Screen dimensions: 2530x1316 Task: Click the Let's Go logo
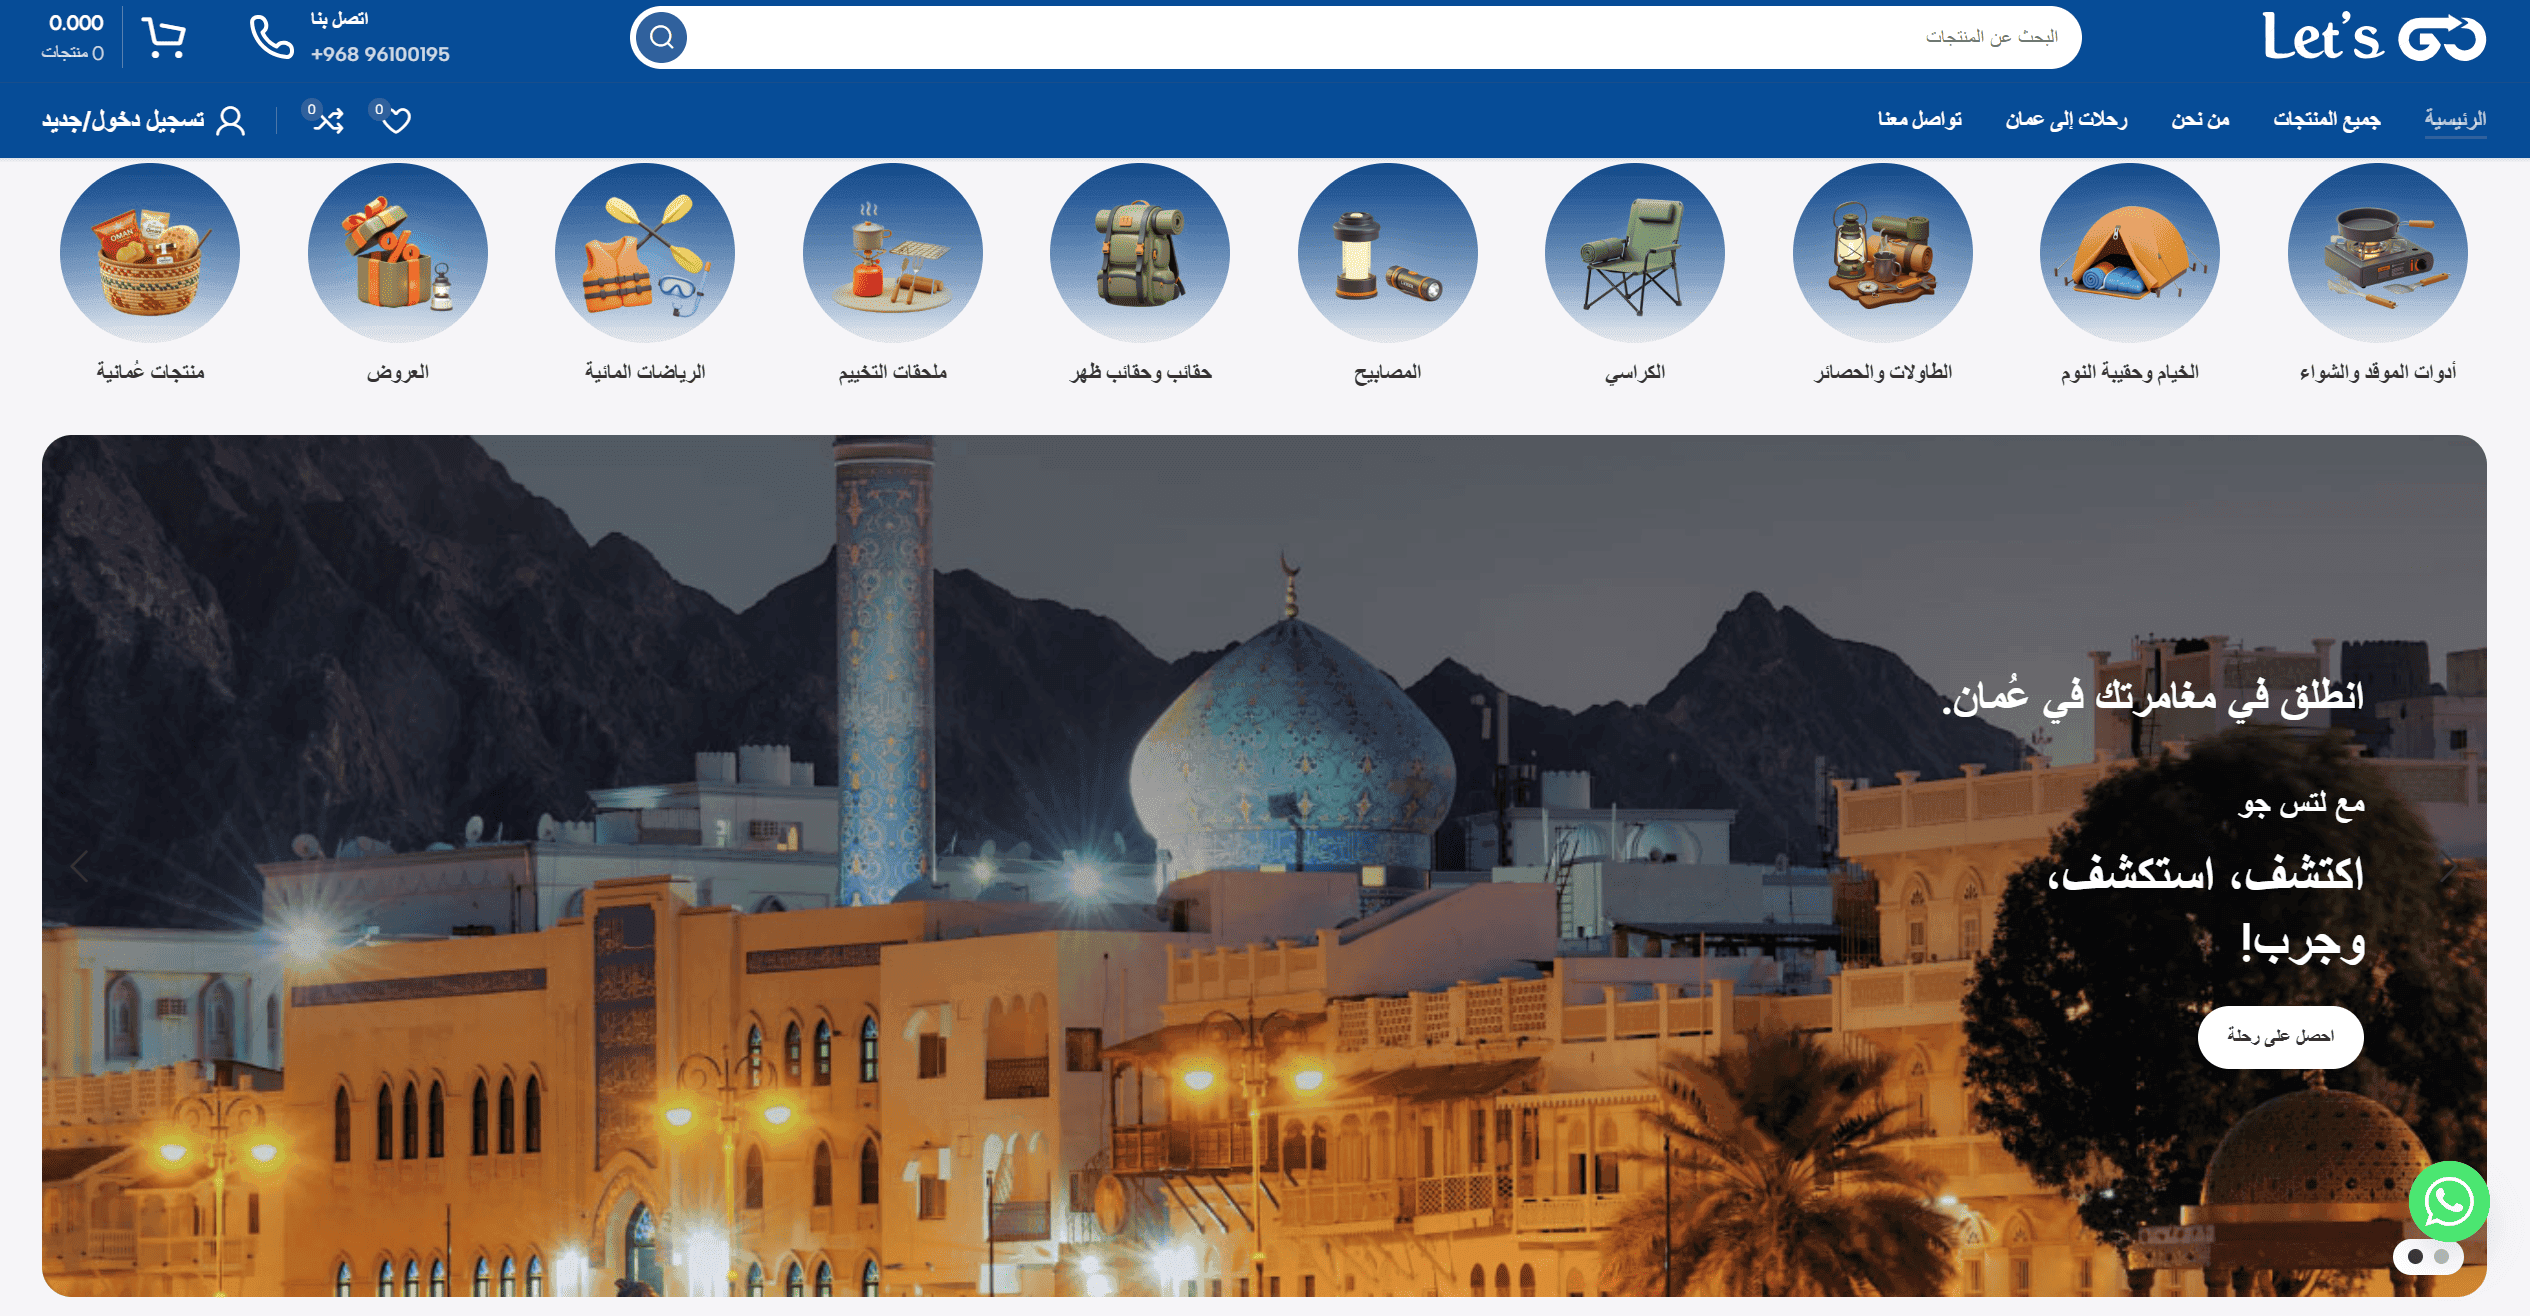[x=2373, y=38]
